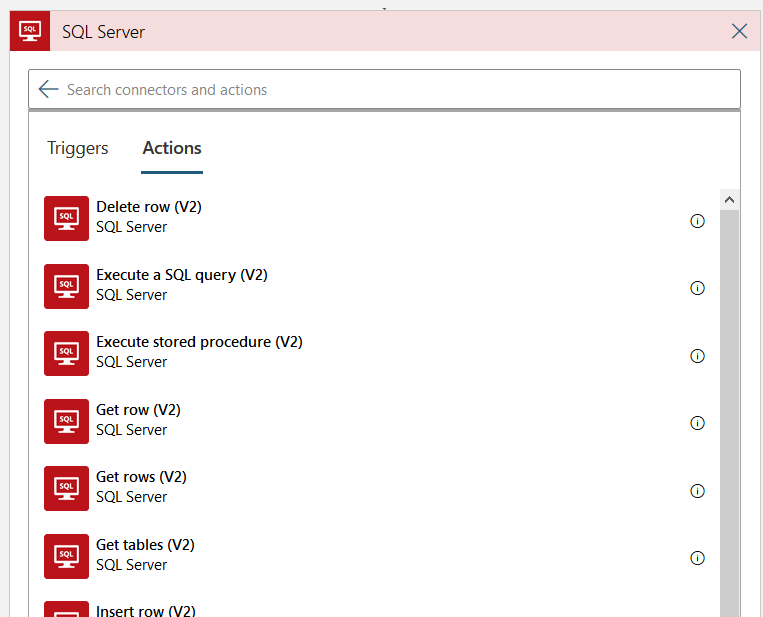Screen dimensions: 763x617
Task: Show info for Delete row (V2)
Action: click(697, 221)
